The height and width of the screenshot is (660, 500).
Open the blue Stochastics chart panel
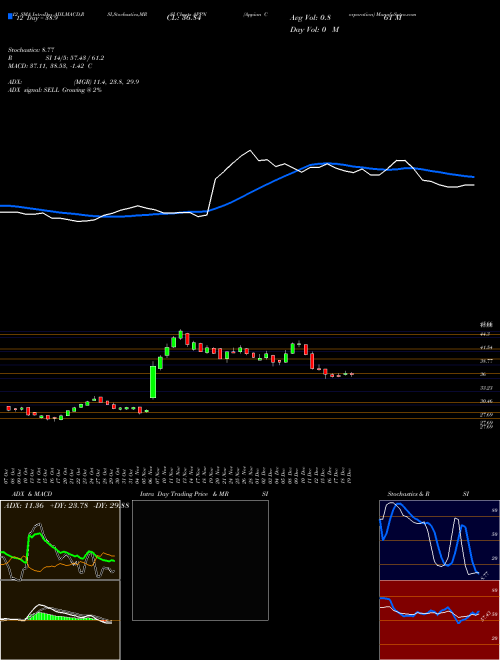coord(439,540)
